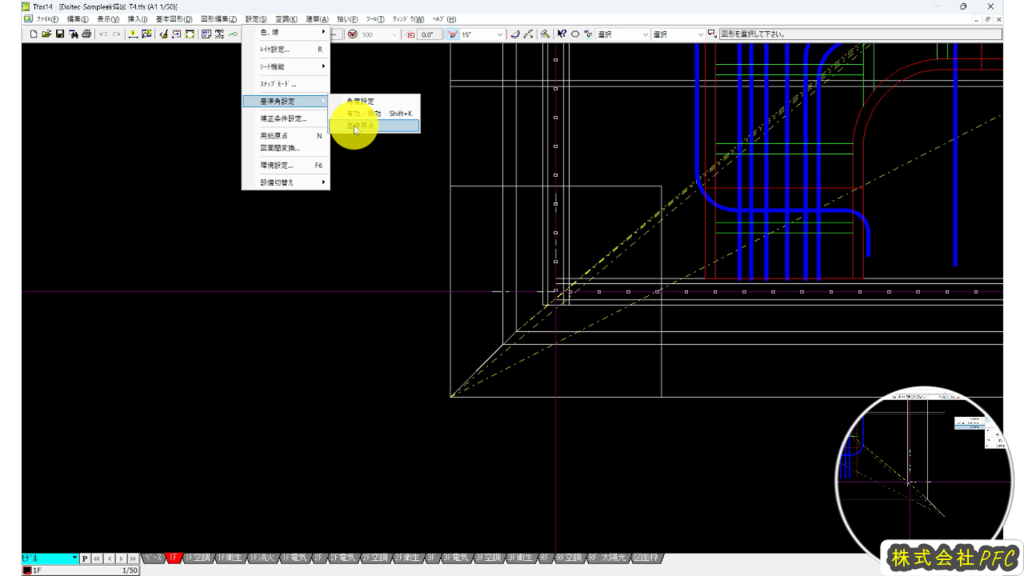Toggle the red circle icon beside the 100 field
The width and height of the screenshot is (1024, 576).
click(352, 34)
